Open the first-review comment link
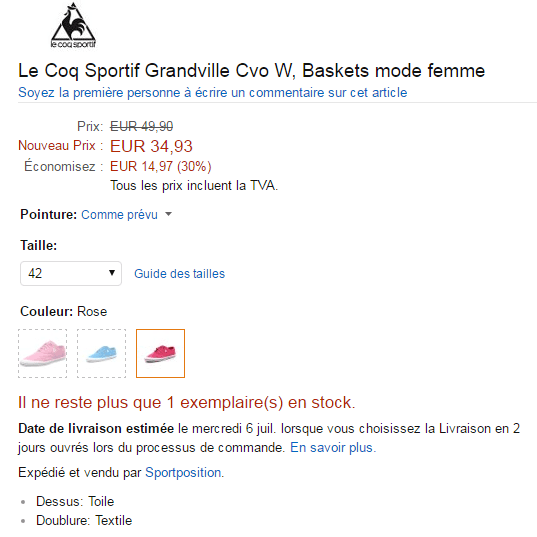The width and height of the screenshot is (537, 537). (213, 92)
